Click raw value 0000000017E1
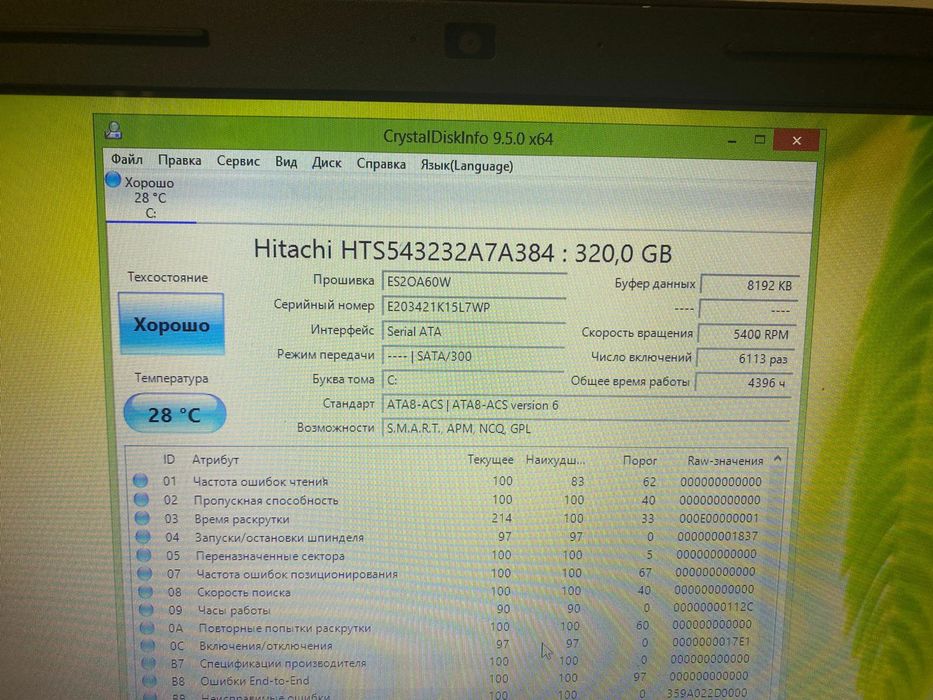 [712, 642]
